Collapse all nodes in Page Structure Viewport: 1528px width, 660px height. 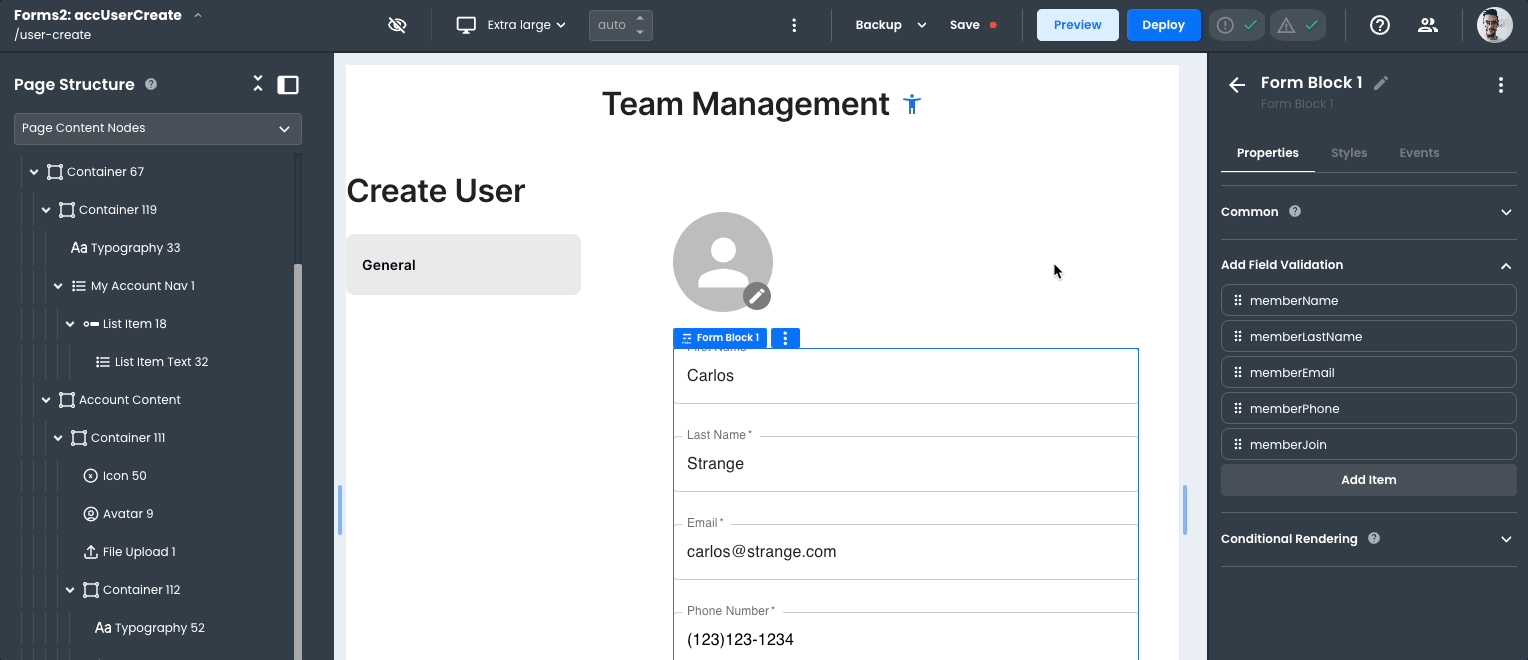258,84
